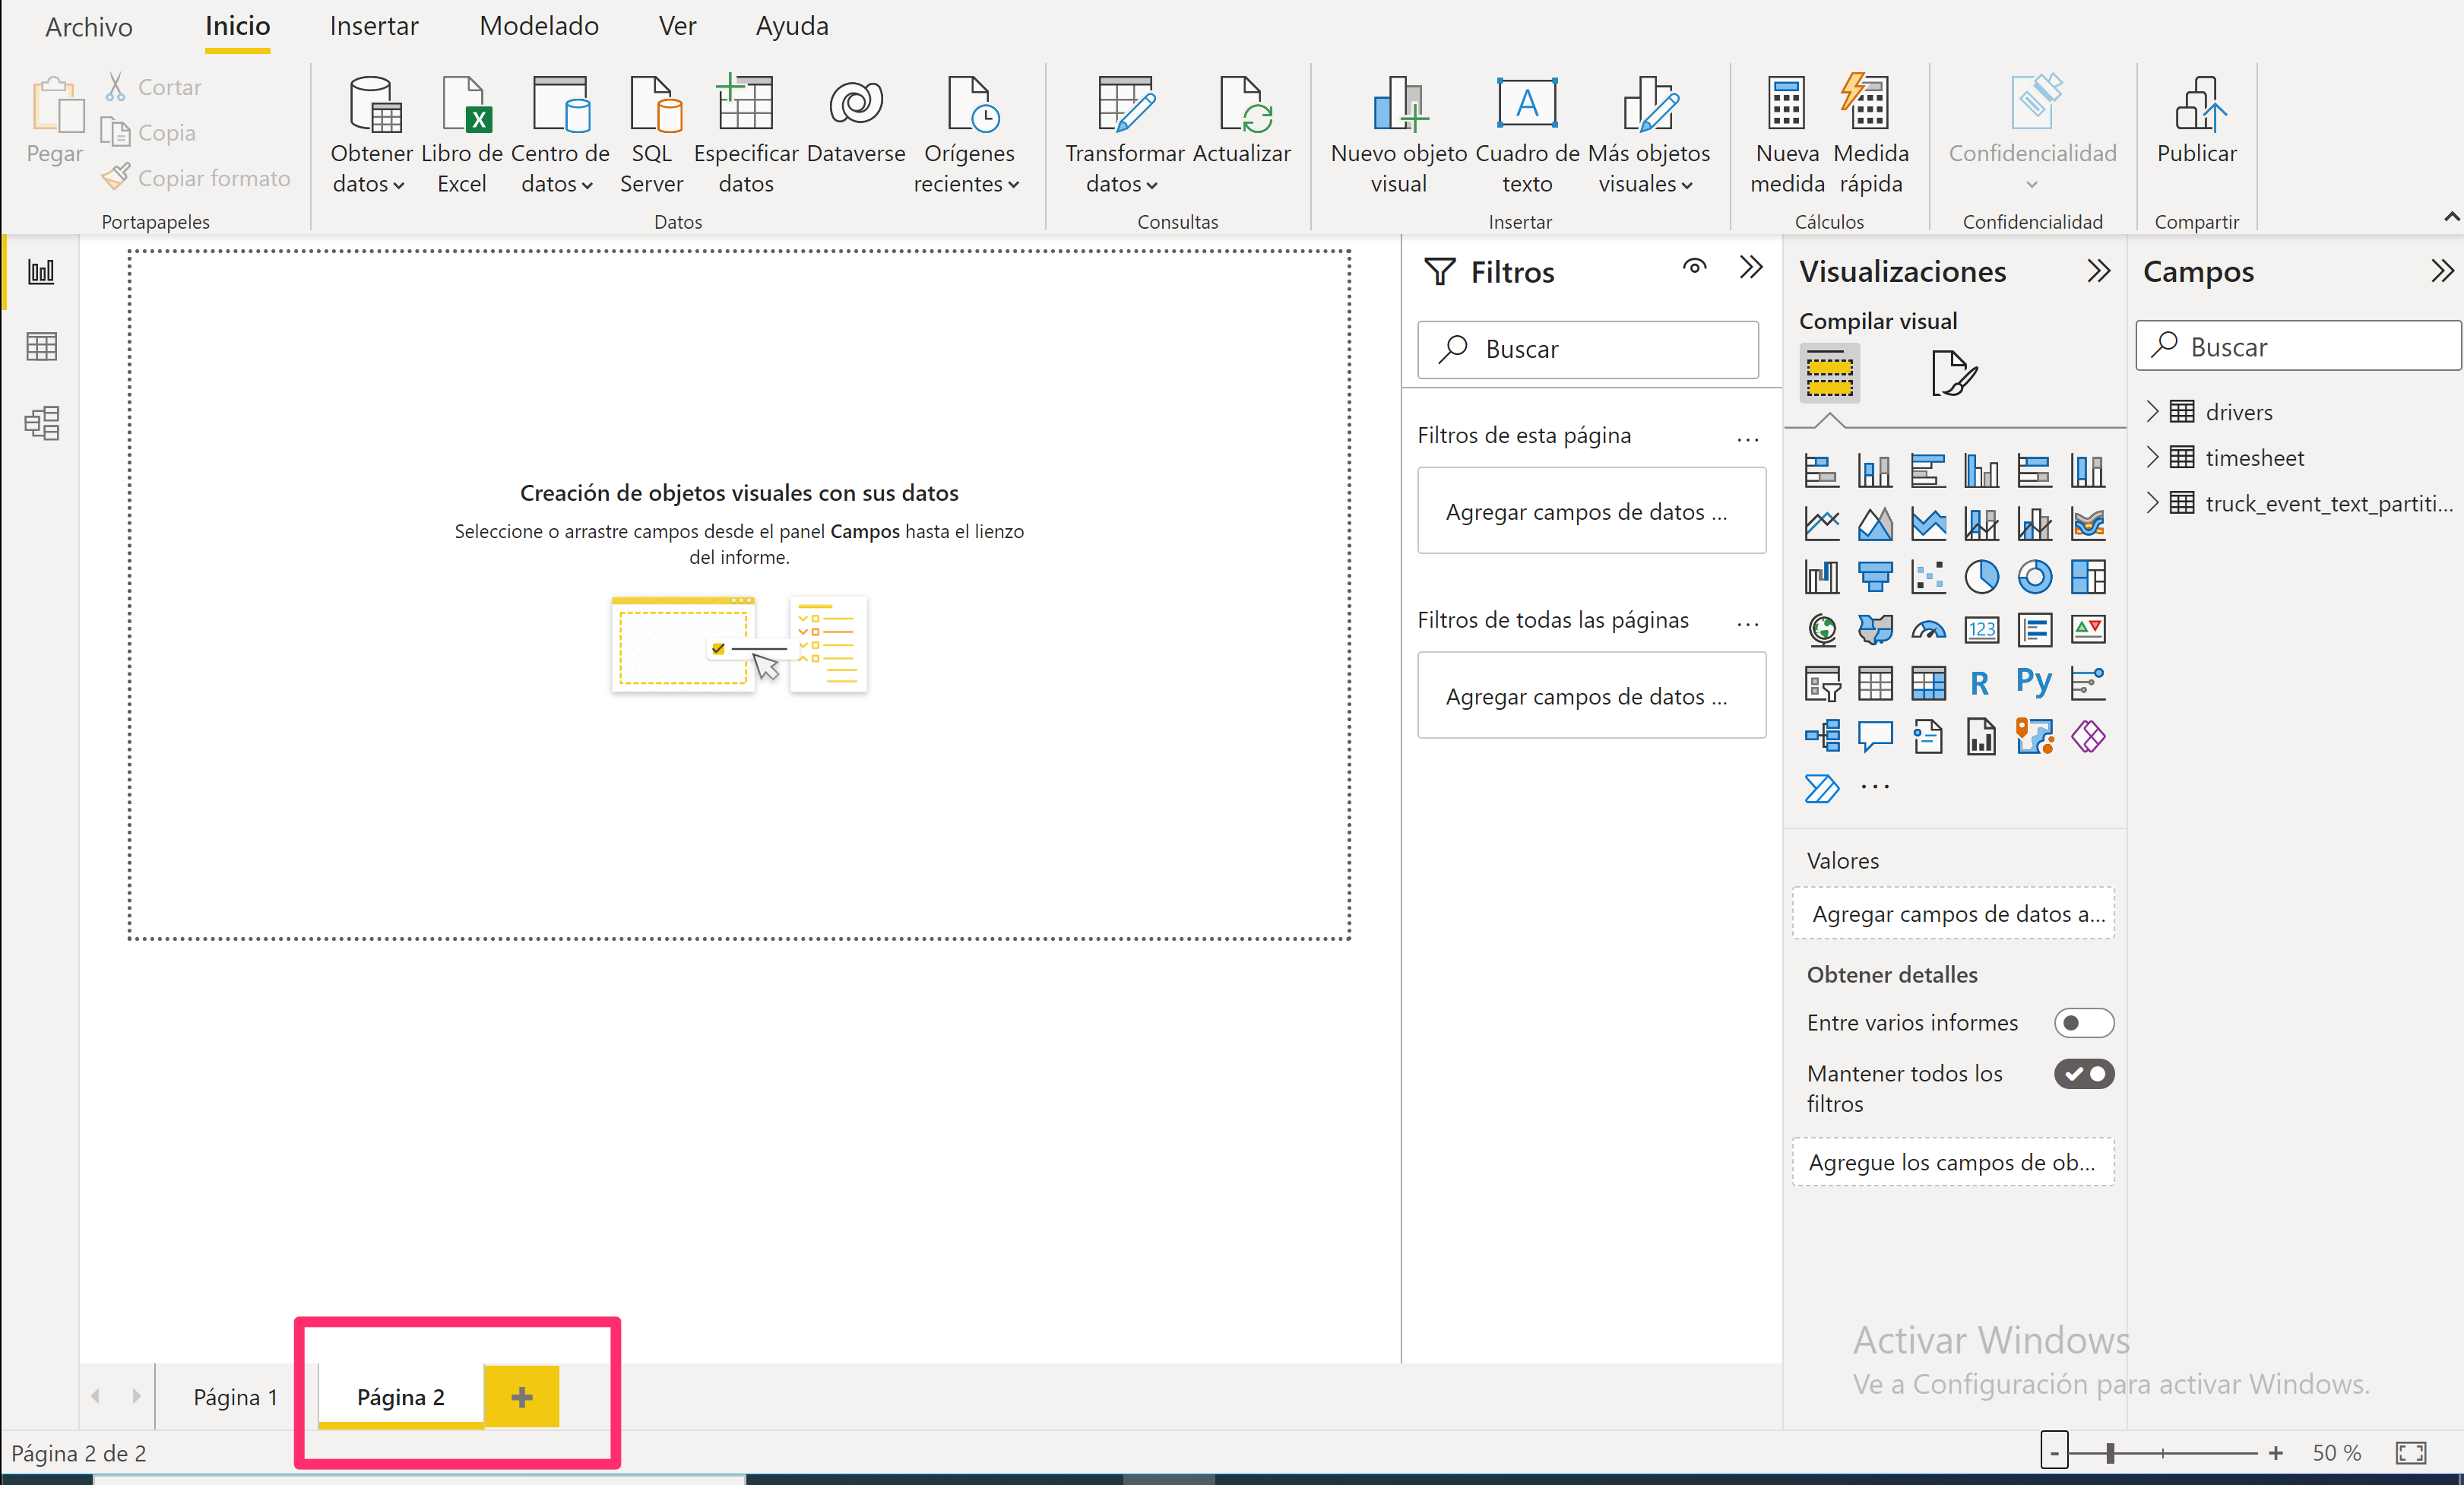Open Dataverse connector

click(x=856, y=120)
